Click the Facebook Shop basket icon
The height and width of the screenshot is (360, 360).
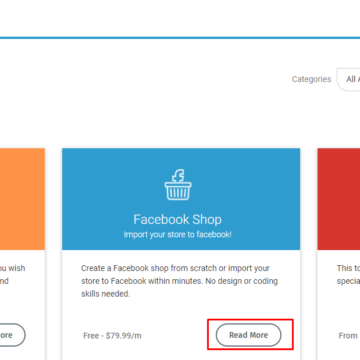(178, 185)
